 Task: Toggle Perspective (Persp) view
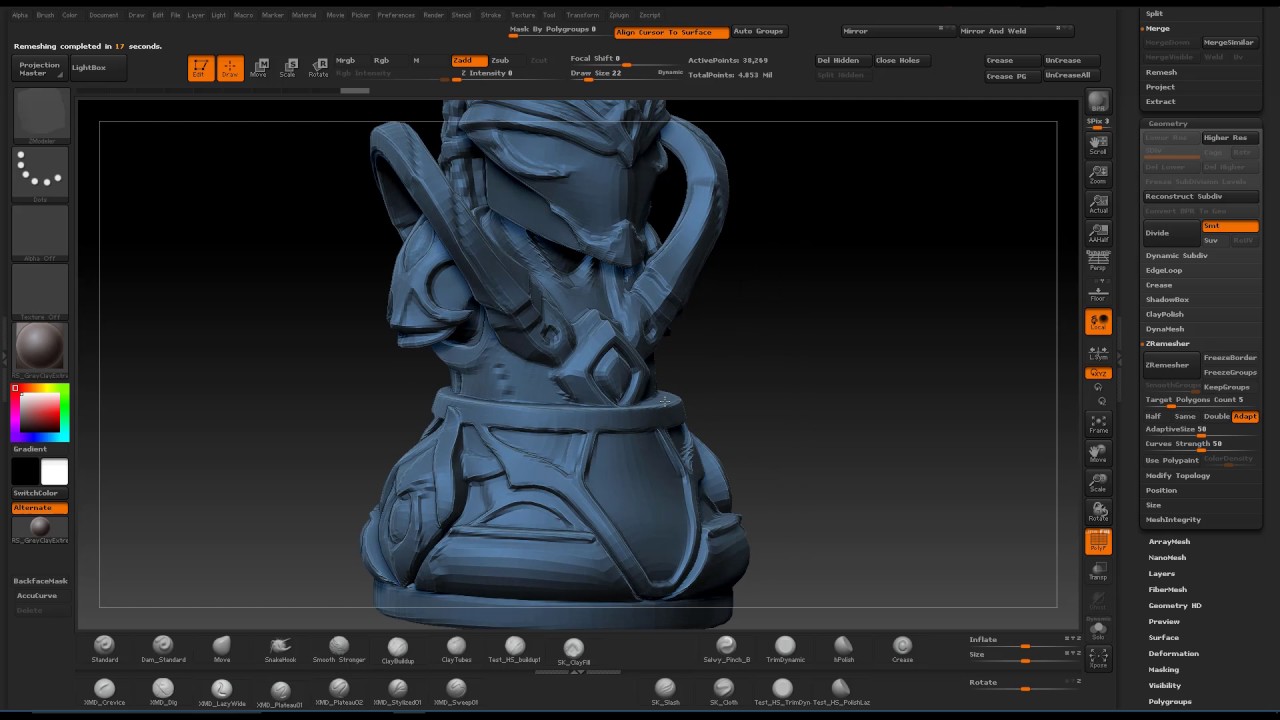point(1098,262)
